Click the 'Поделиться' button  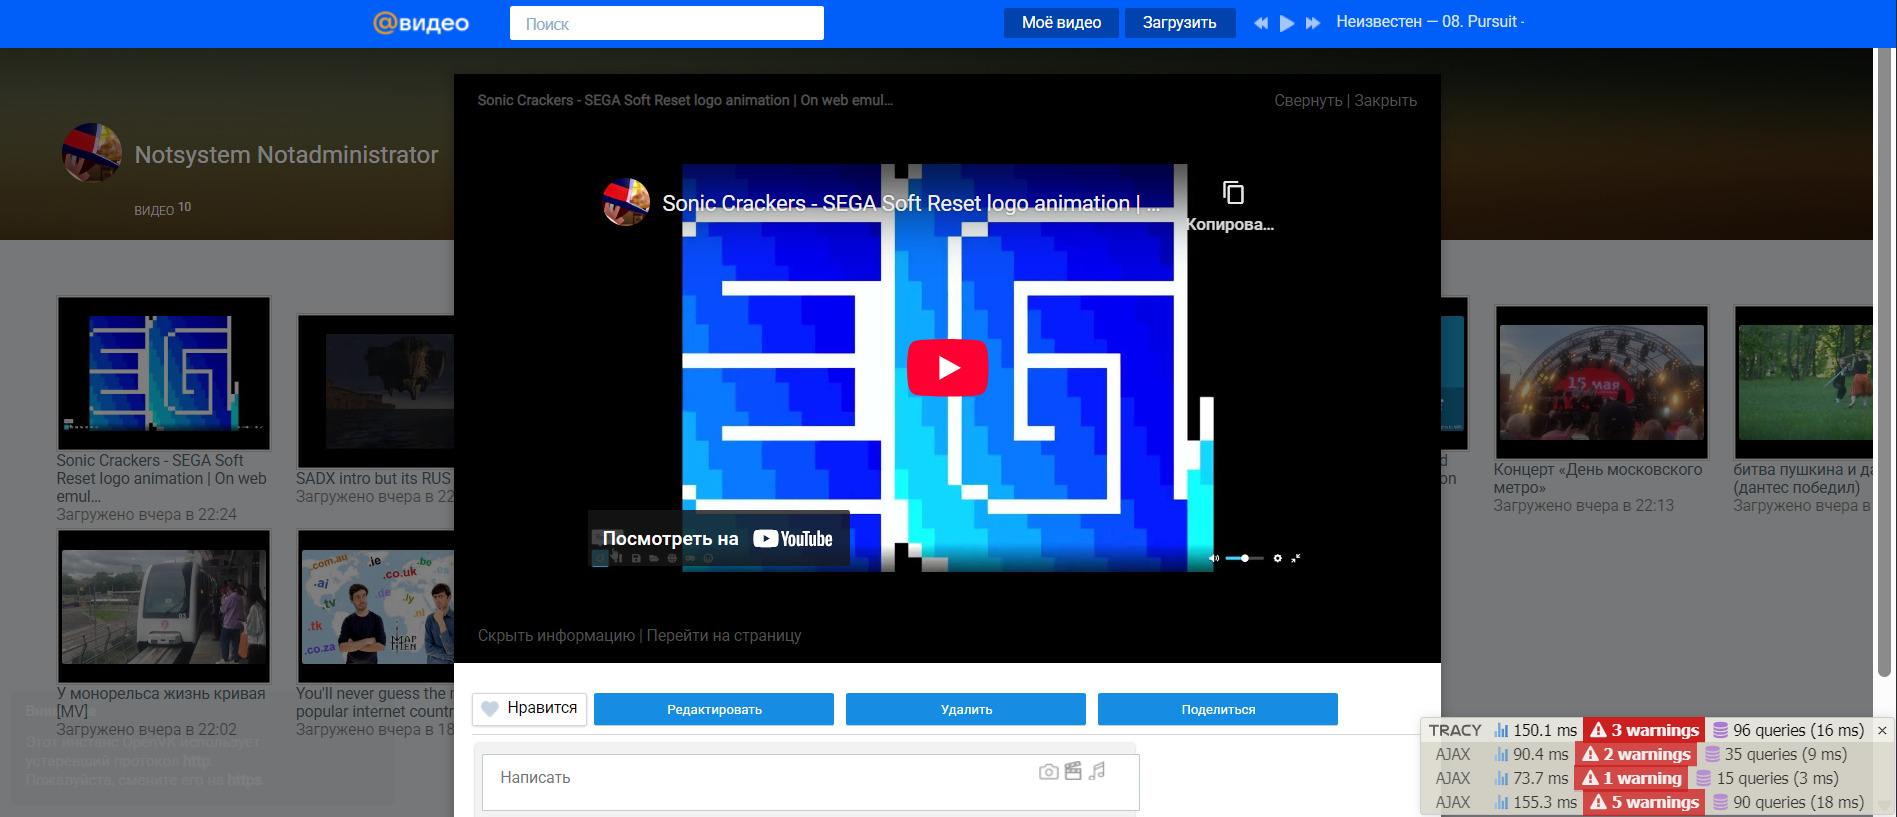pos(1218,709)
